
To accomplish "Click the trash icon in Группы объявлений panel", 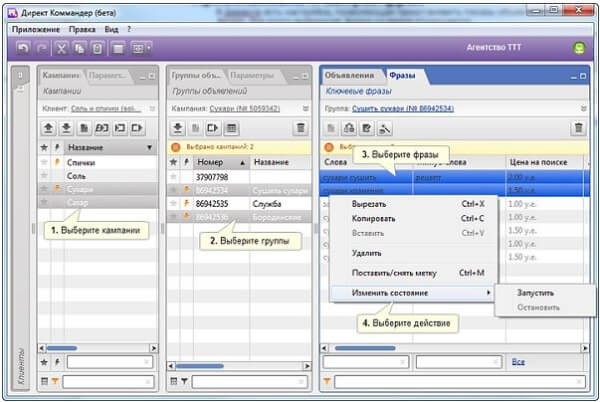I will pyautogui.click(x=301, y=128).
